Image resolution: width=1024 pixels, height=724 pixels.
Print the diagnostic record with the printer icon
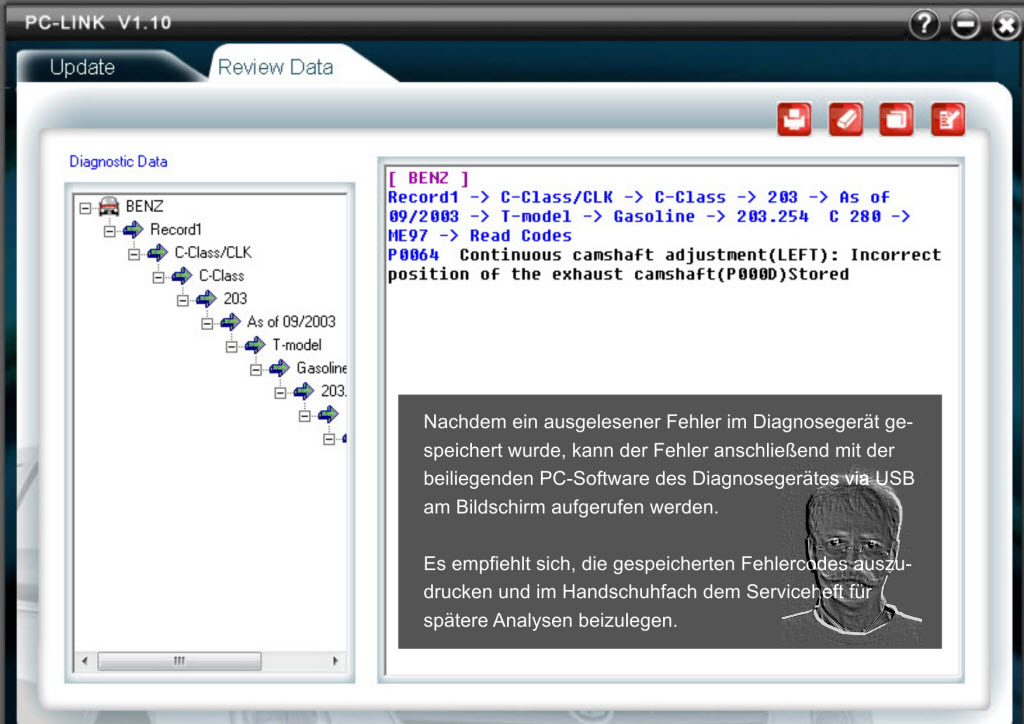794,119
